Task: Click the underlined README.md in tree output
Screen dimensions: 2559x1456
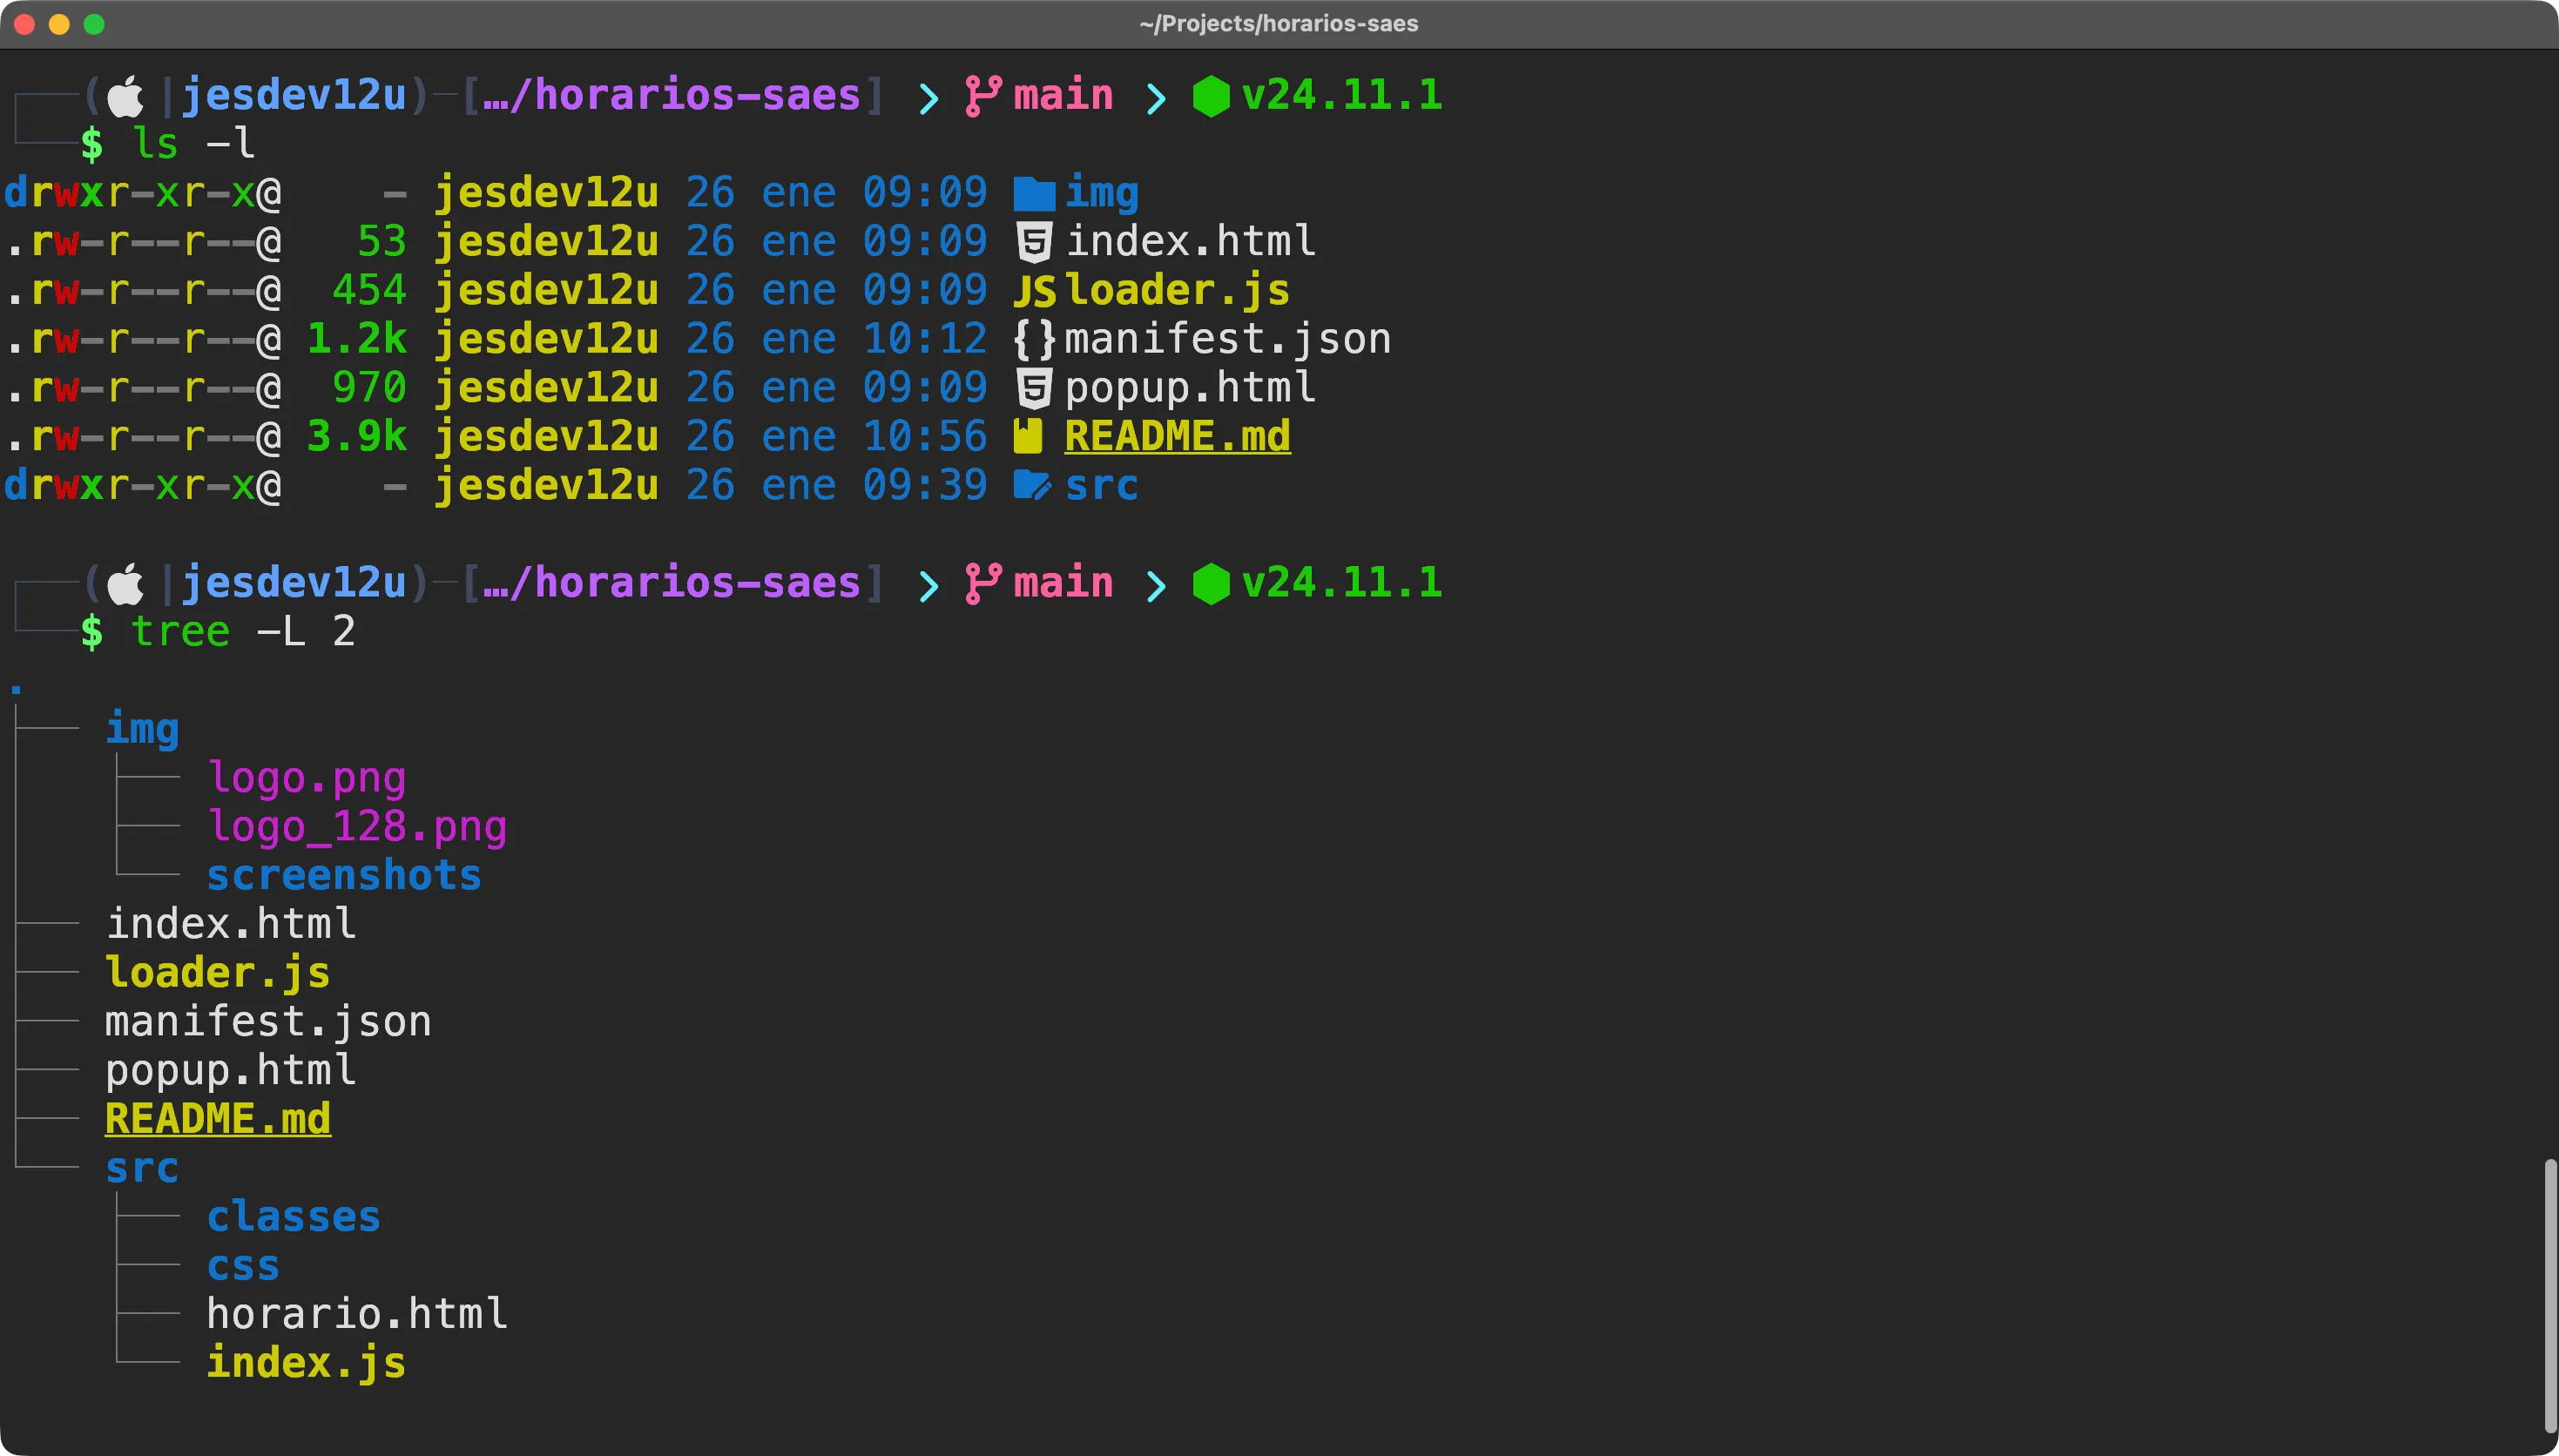Action: (217, 1118)
